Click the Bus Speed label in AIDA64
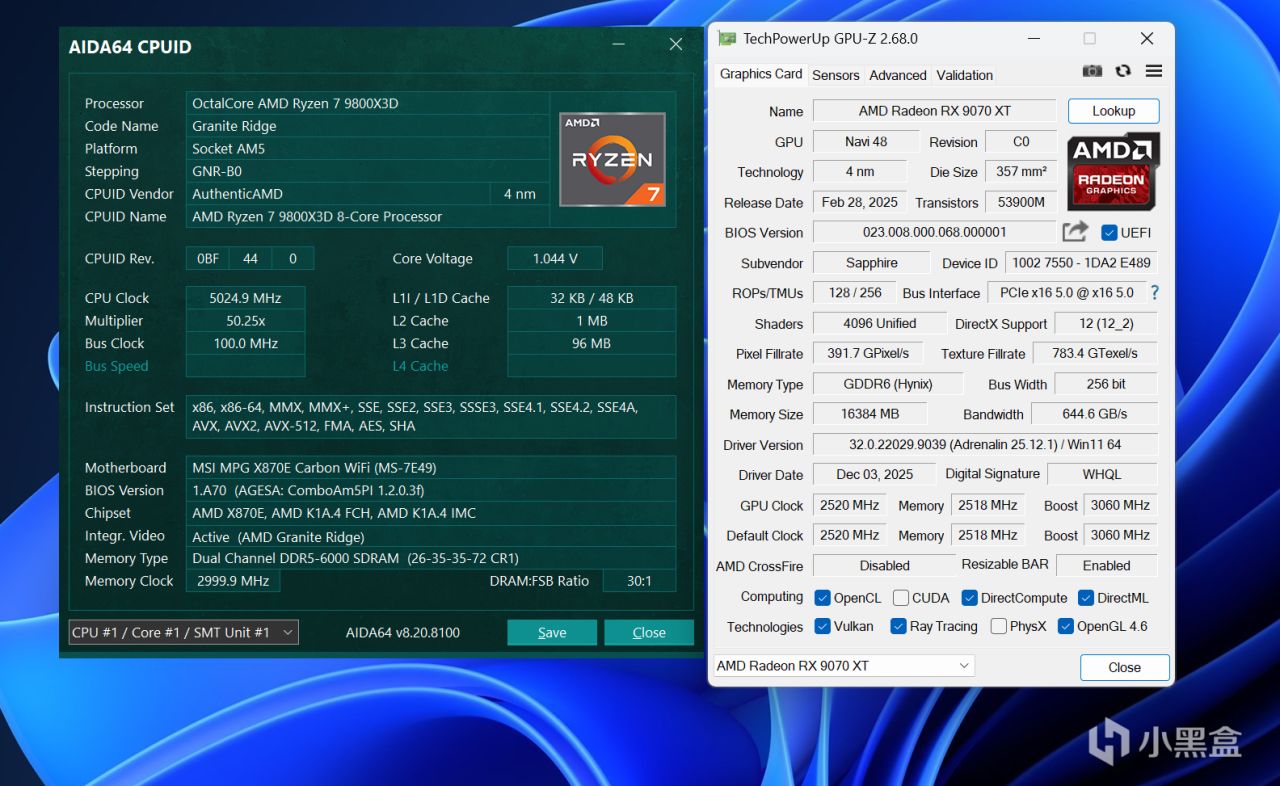This screenshot has width=1280, height=786. tap(116, 366)
